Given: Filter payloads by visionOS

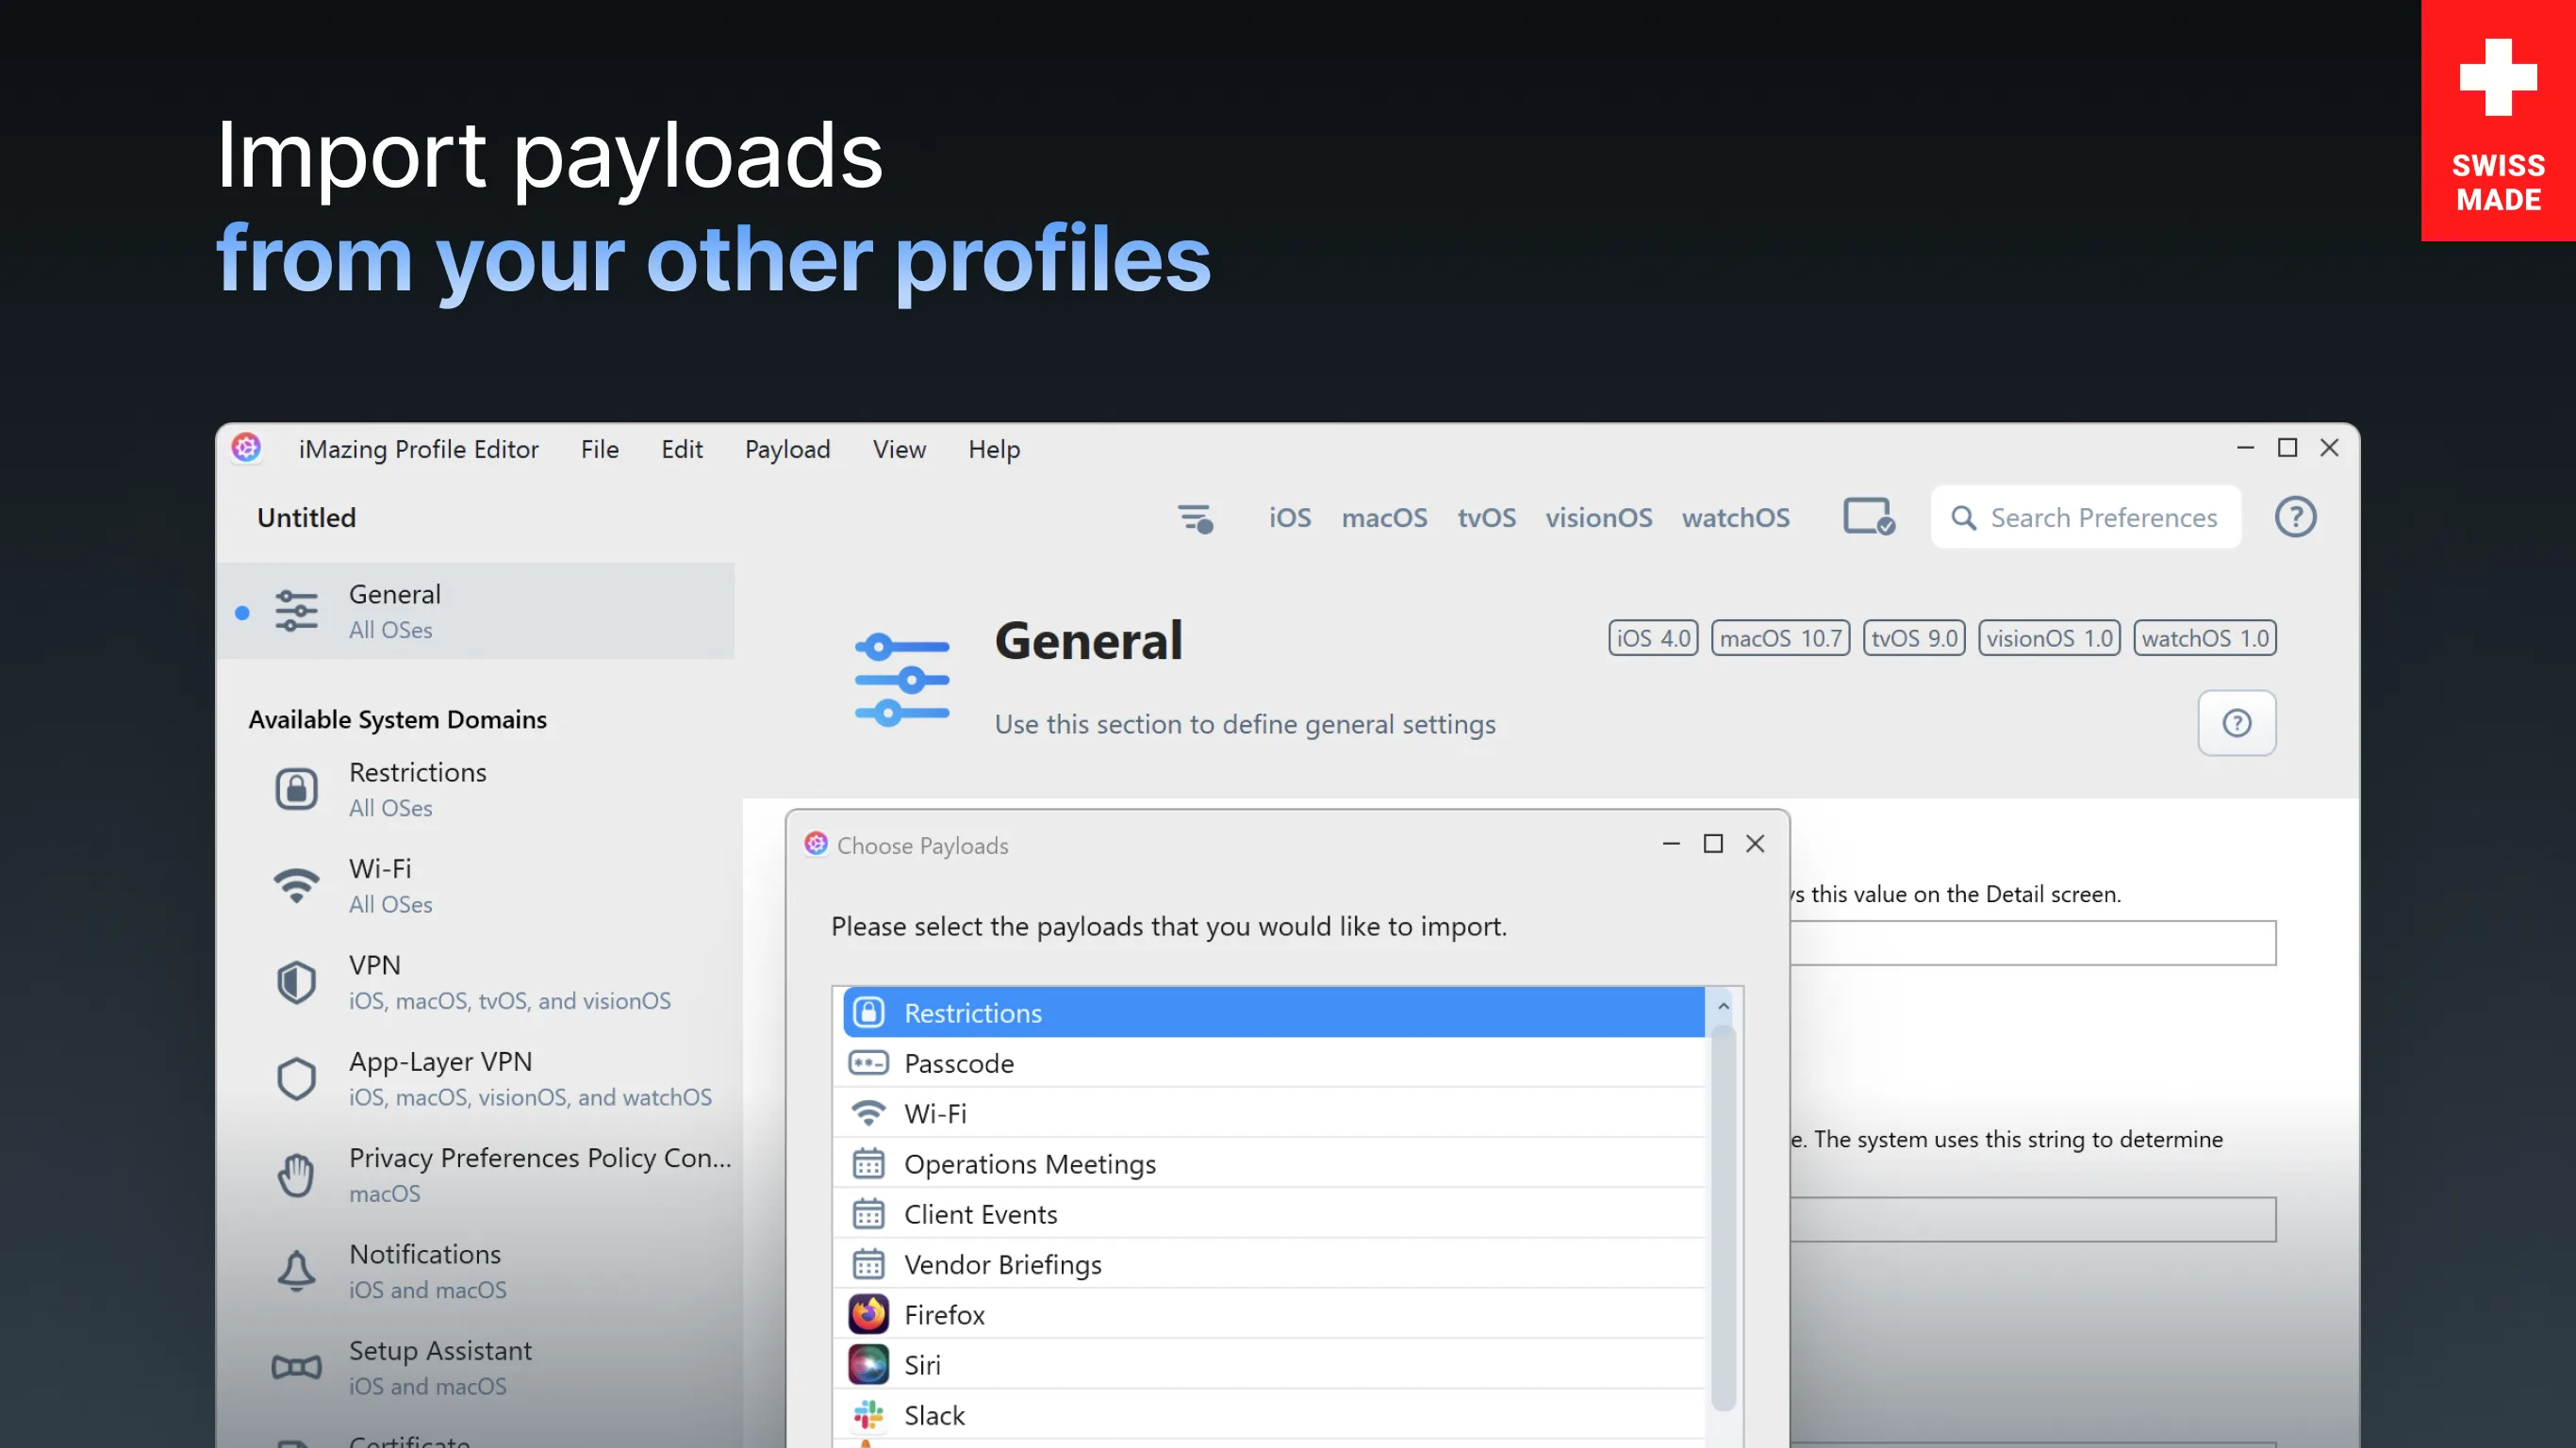Looking at the screenshot, I should [x=1598, y=517].
